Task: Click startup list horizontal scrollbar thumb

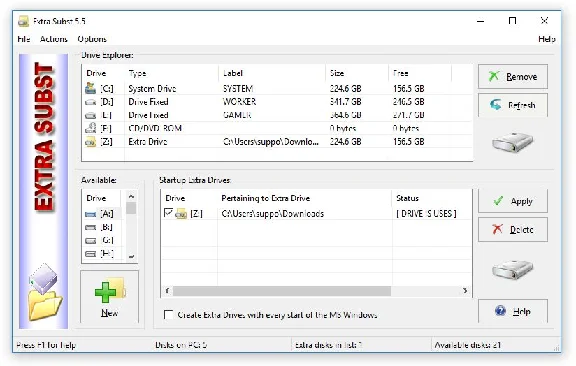Action: coord(282,291)
